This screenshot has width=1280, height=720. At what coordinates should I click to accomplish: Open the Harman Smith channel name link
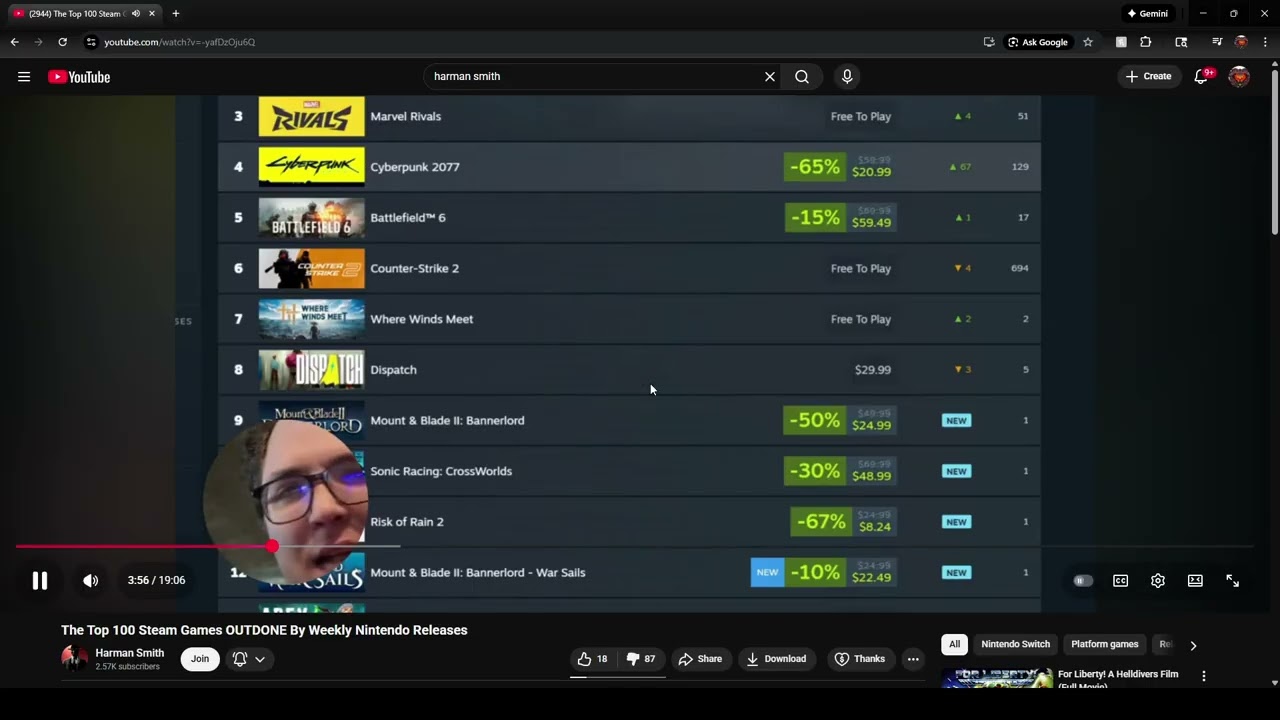click(x=130, y=653)
